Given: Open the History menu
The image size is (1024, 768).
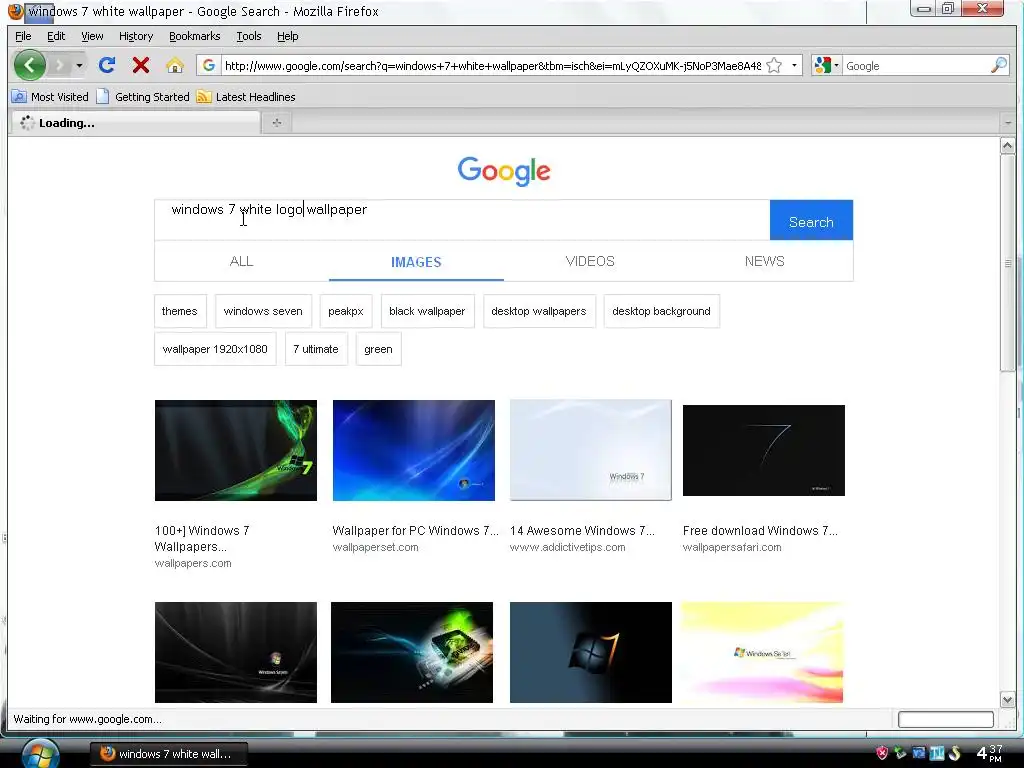Looking at the screenshot, I should point(136,36).
